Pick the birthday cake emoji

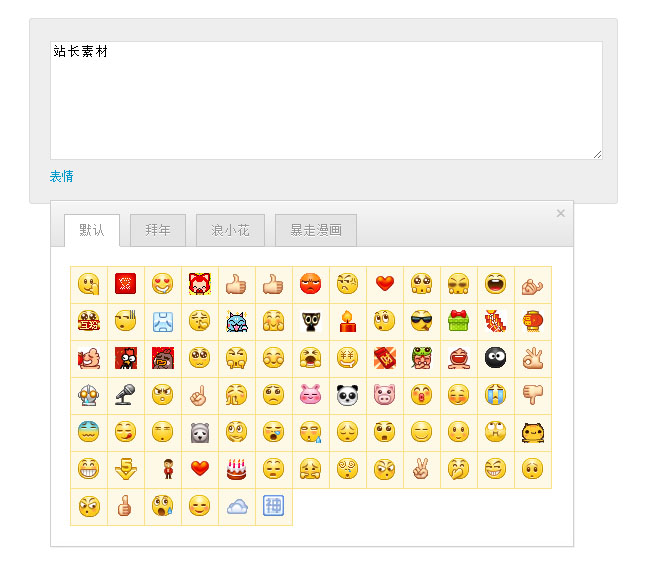pos(236,469)
